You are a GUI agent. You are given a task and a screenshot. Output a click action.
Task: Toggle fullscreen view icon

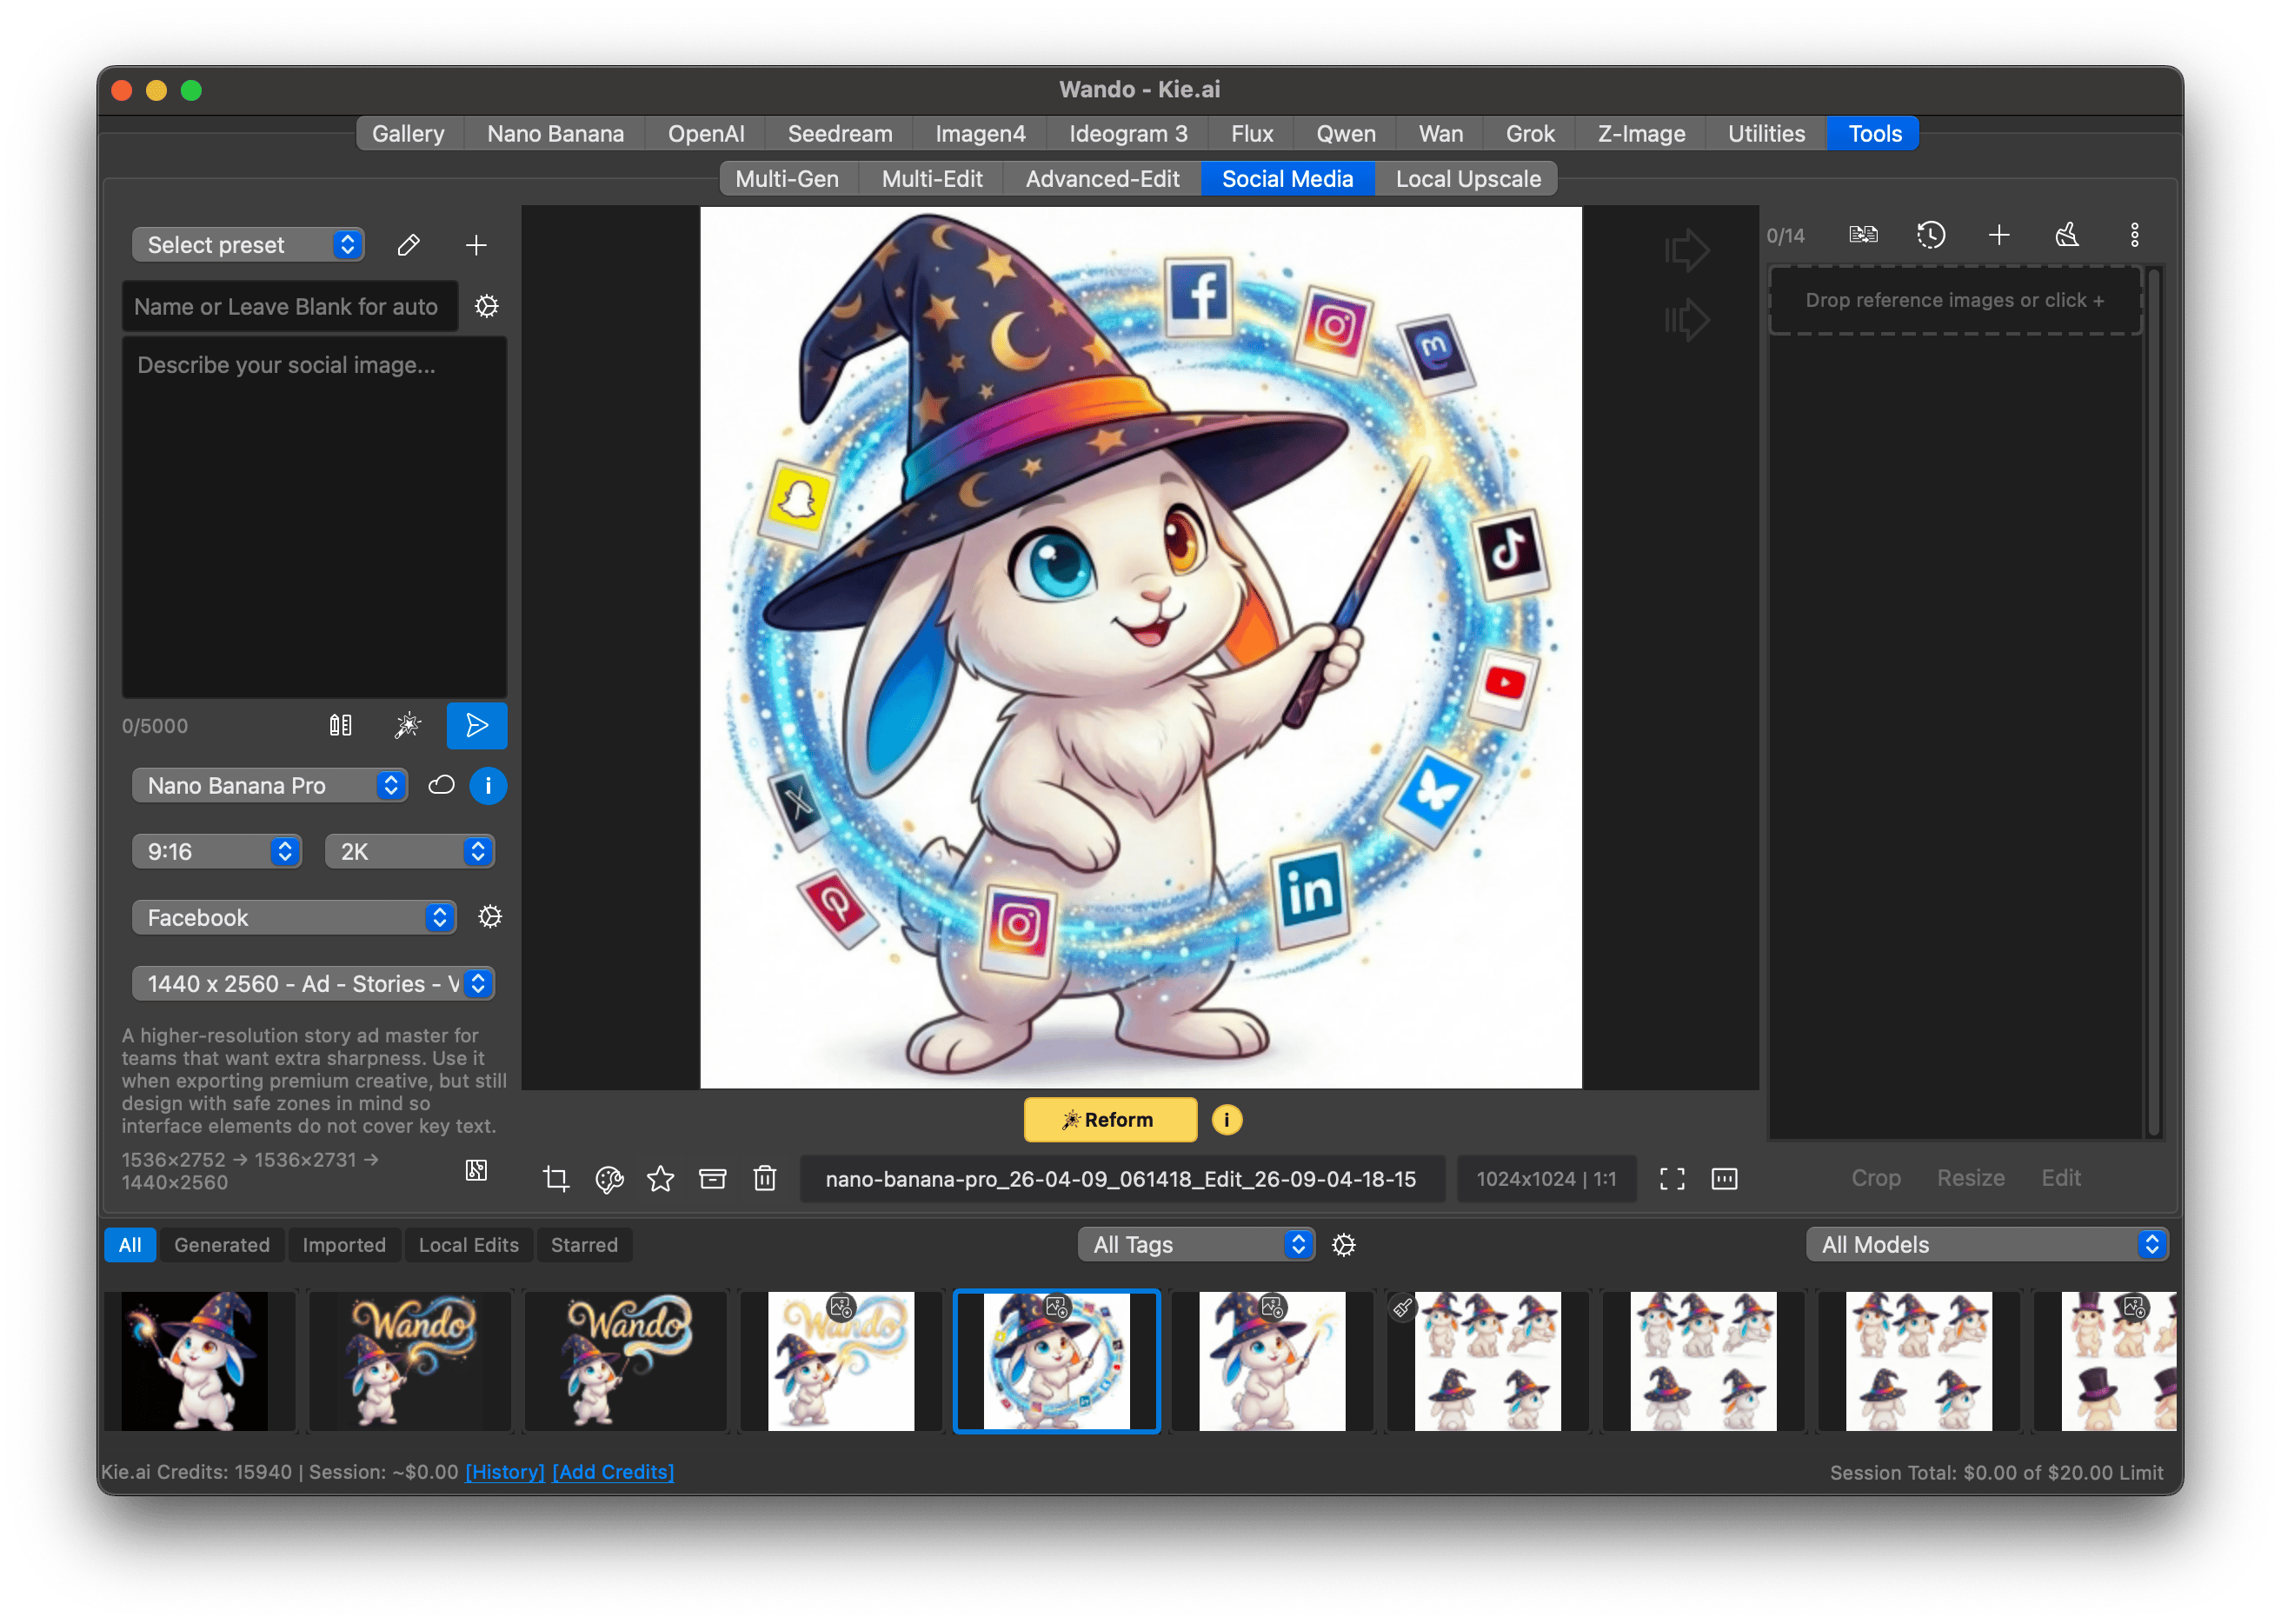click(1672, 1179)
